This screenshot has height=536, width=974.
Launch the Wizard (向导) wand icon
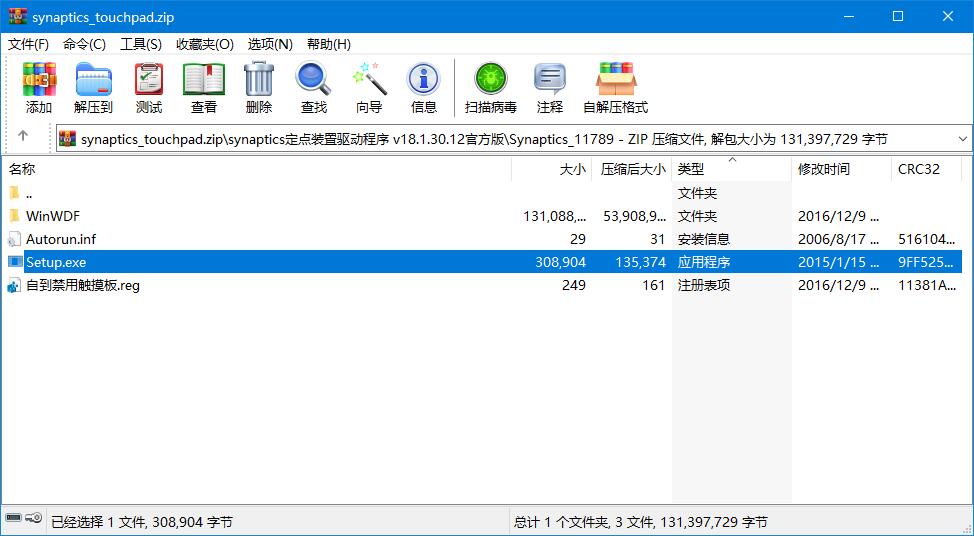[x=369, y=79]
